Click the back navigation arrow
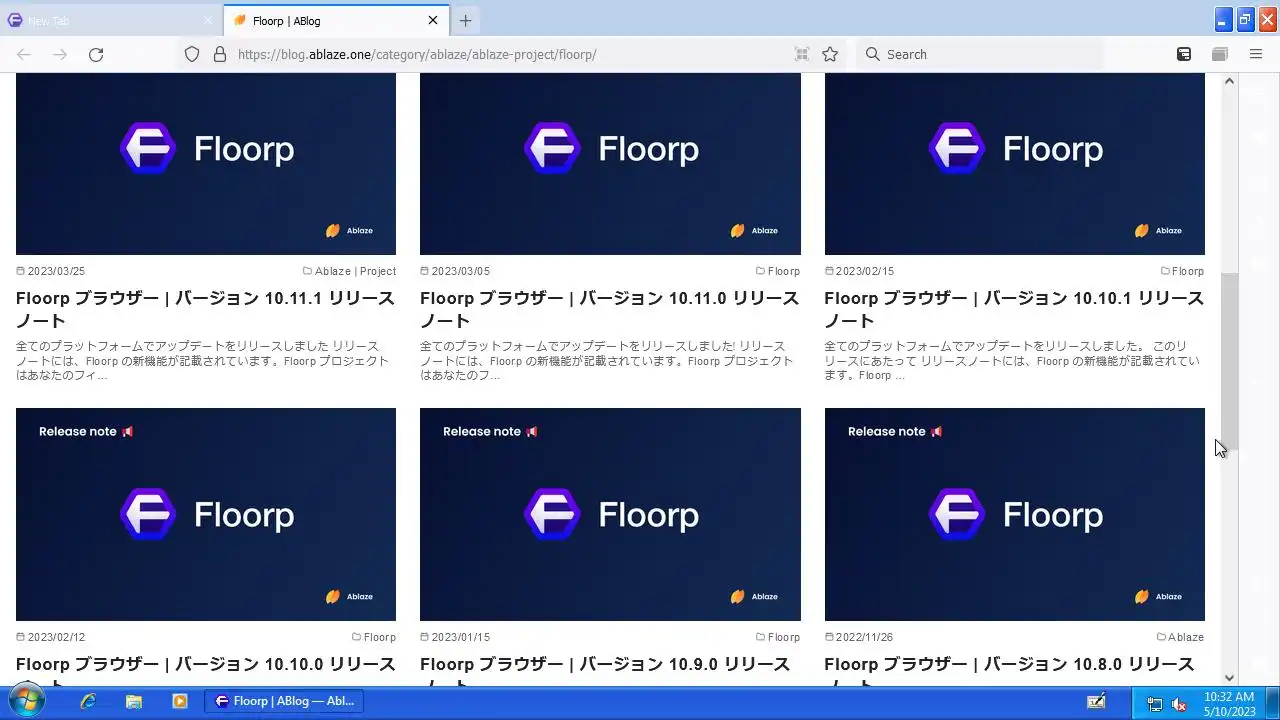The image size is (1280, 720). (24, 54)
